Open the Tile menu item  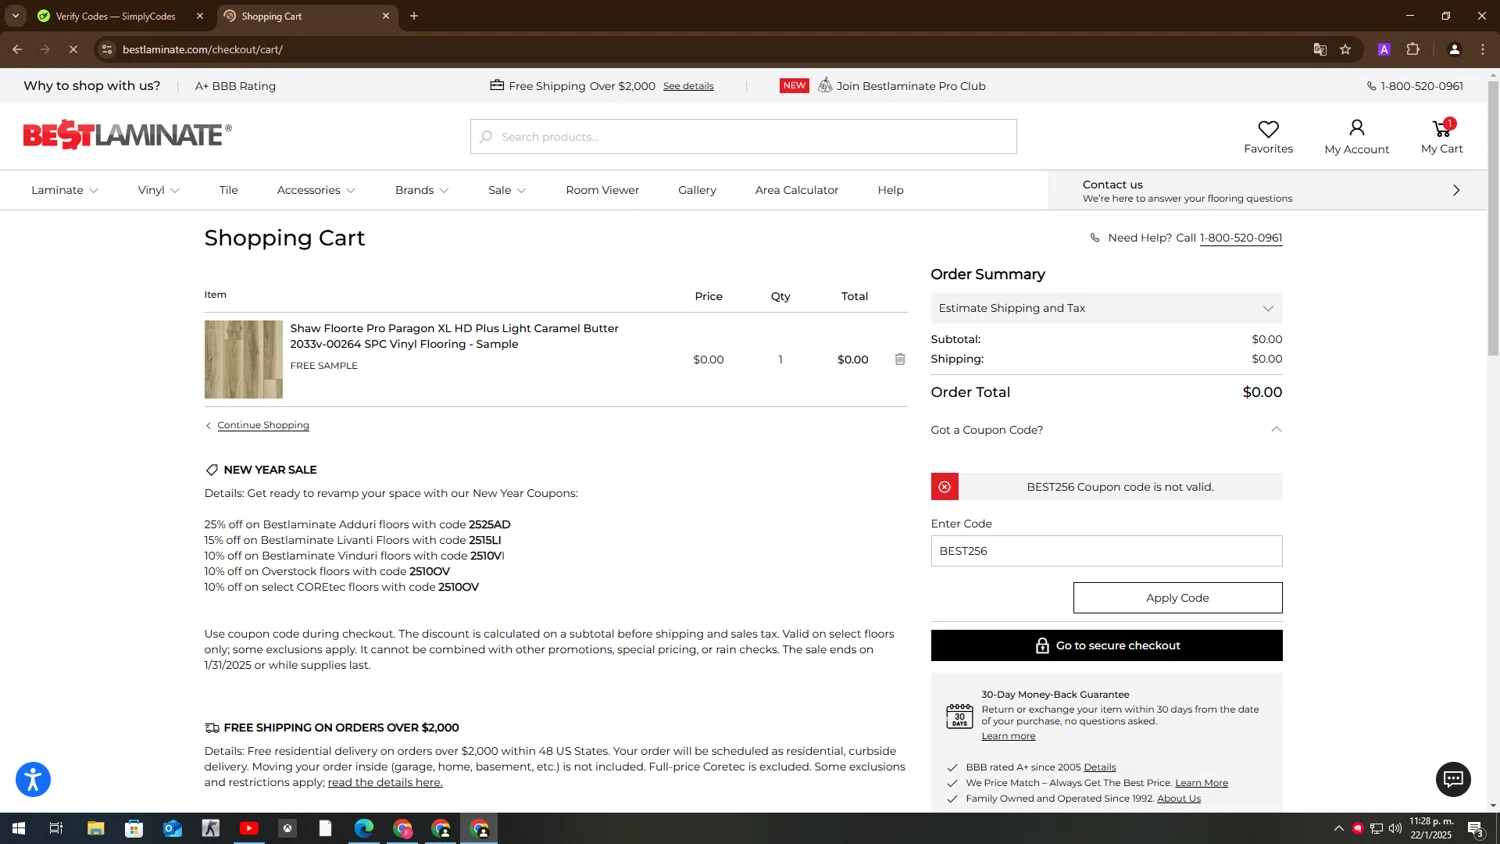pyautogui.click(x=228, y=190)
